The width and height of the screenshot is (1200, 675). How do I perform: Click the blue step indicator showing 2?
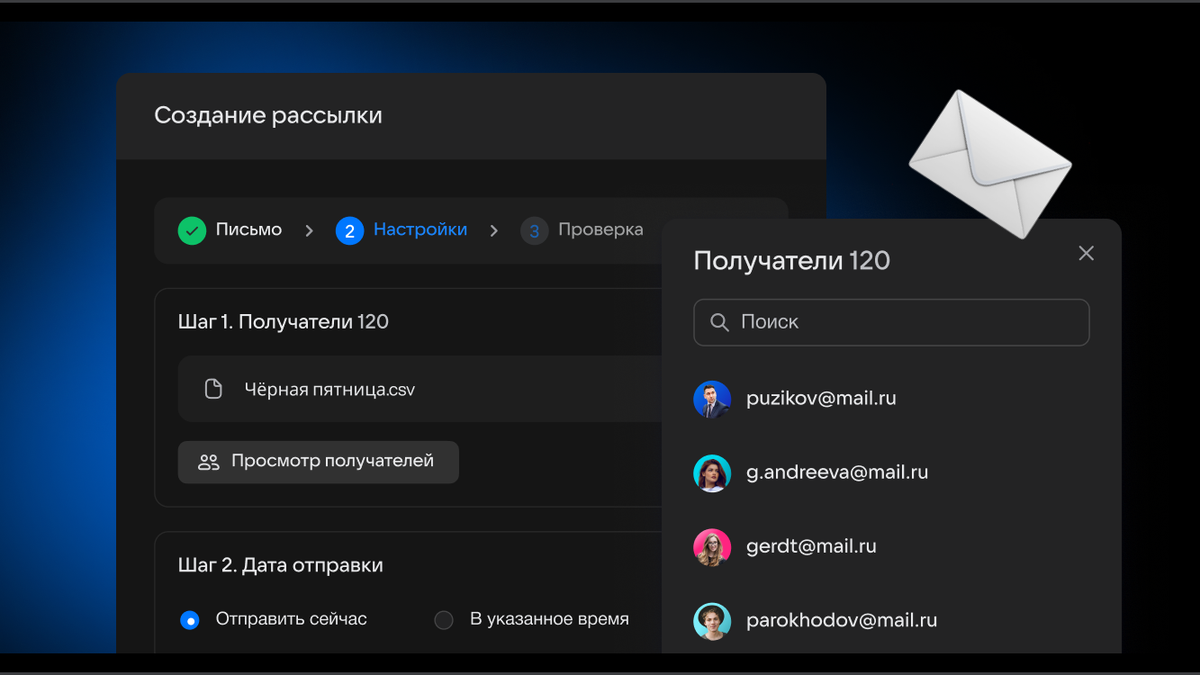click(349, 230)
